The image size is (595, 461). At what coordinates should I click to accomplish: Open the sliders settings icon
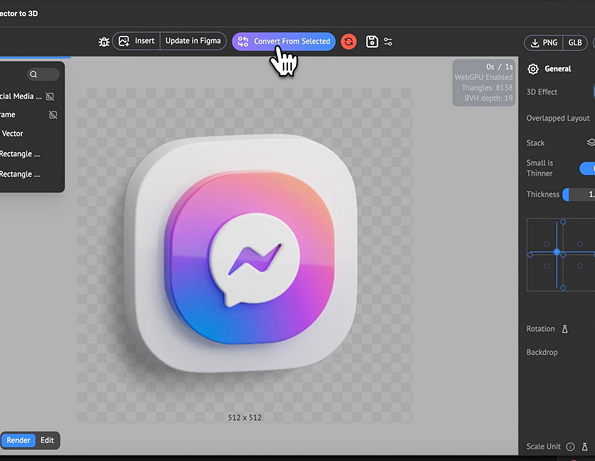pos(388,41)
